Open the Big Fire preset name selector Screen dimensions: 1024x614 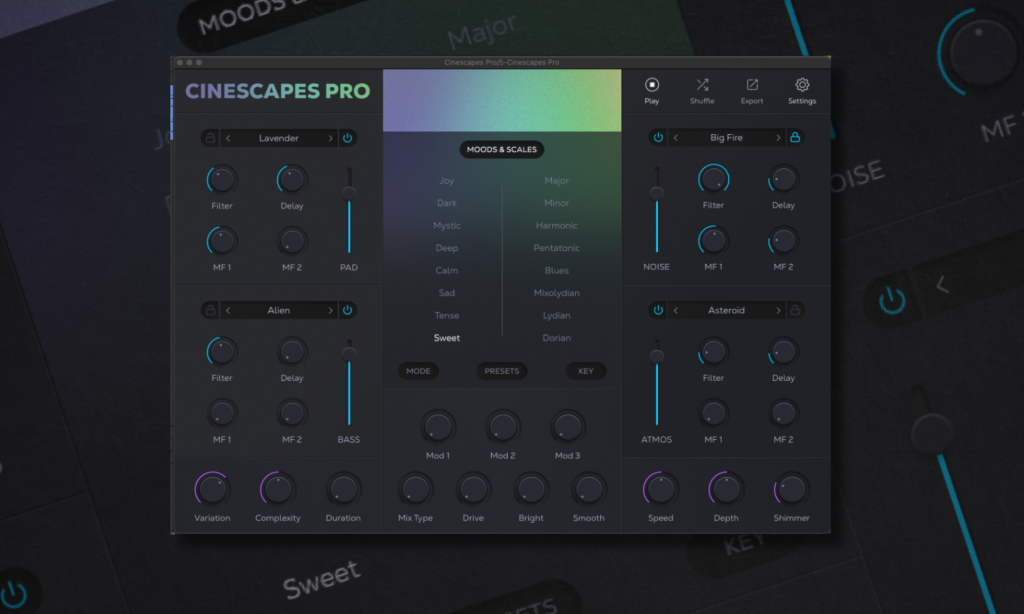(726, 138)
